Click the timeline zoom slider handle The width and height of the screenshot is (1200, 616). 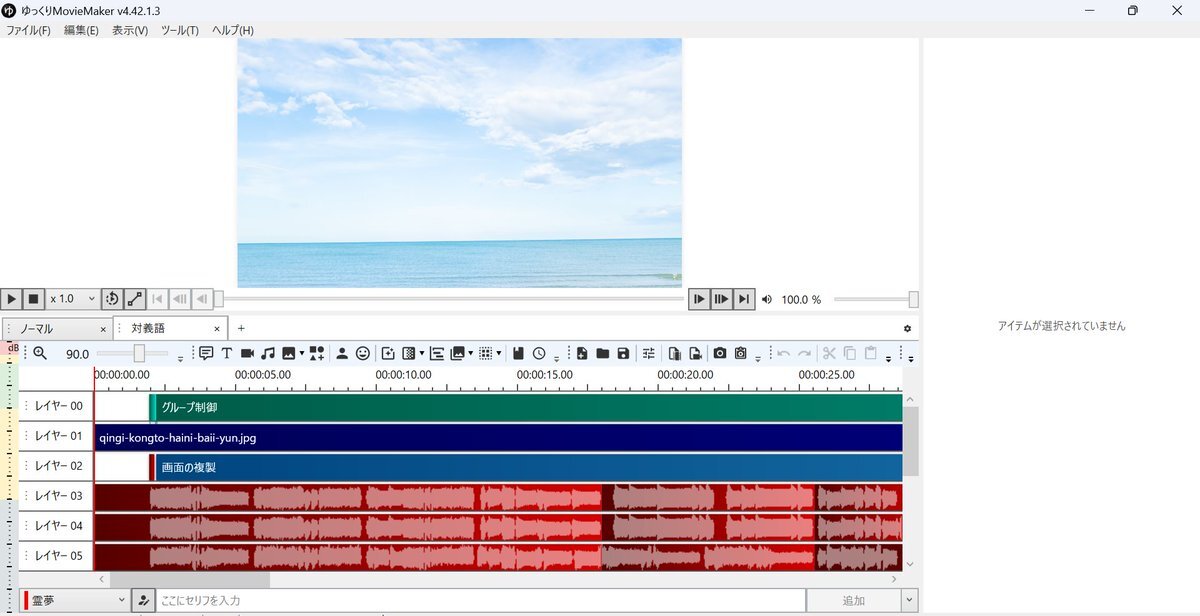139,353
